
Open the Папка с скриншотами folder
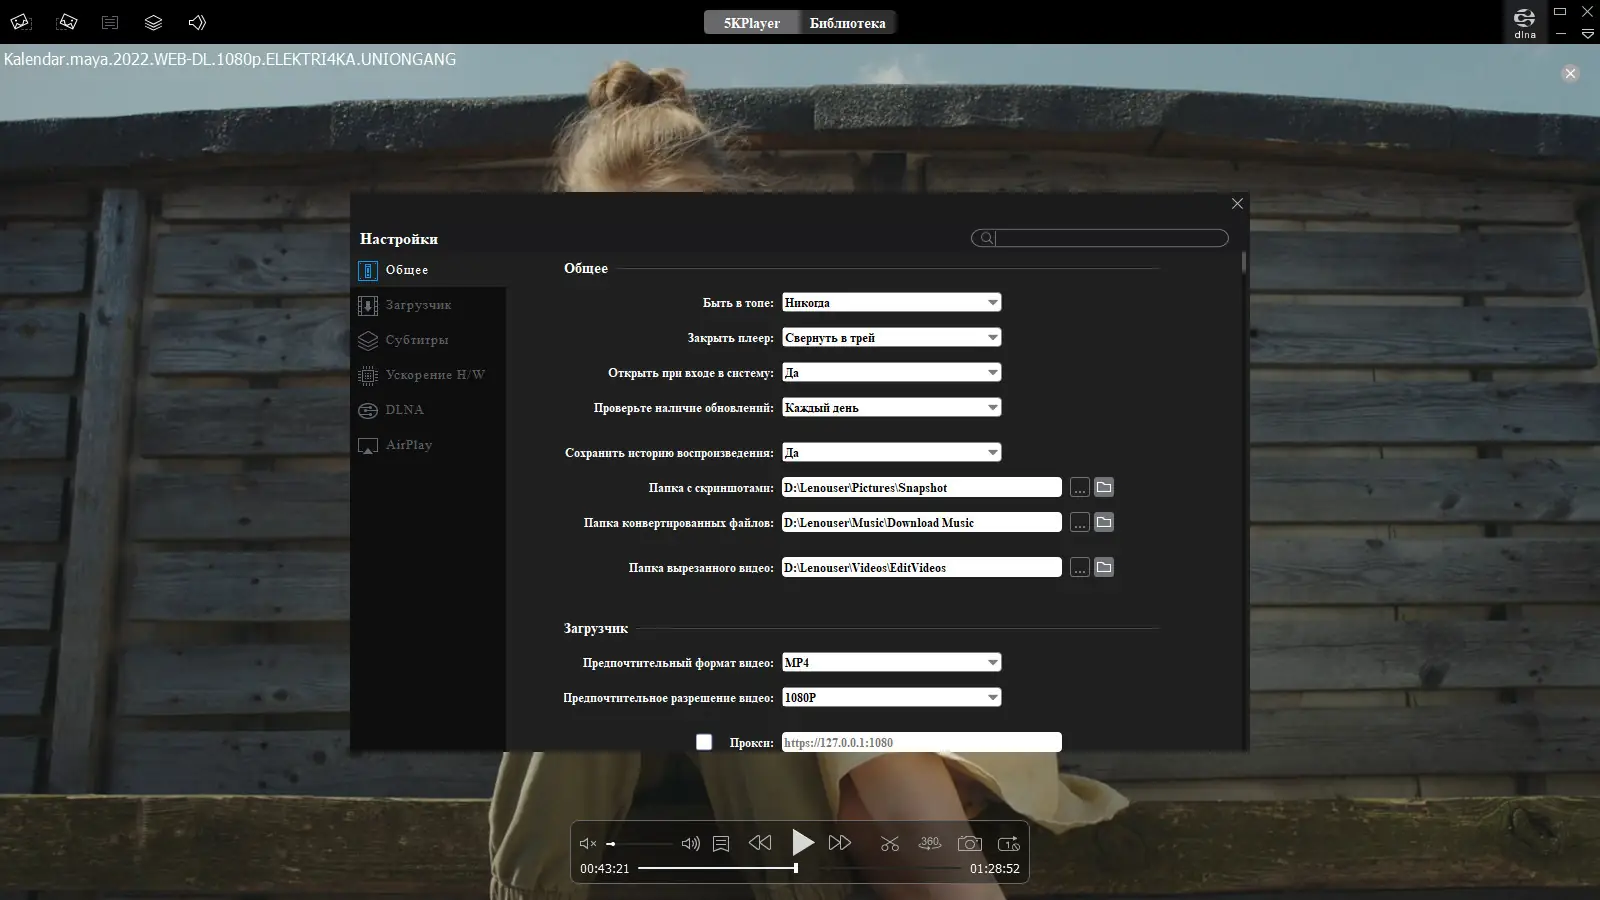[1104, 488]
